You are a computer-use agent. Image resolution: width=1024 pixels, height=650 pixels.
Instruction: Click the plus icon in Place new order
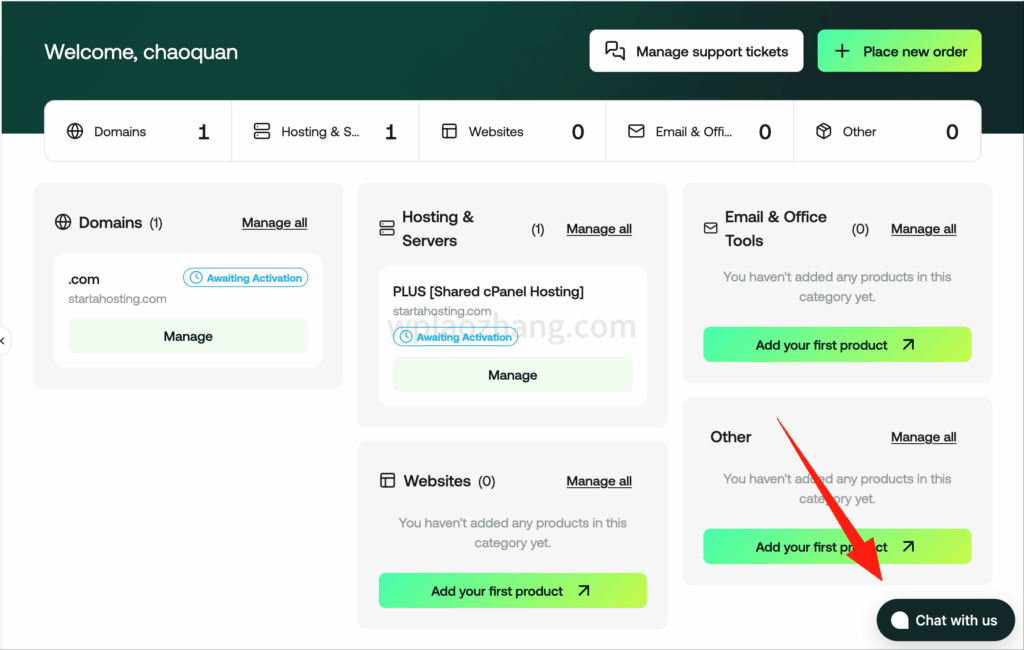[843, 51]
